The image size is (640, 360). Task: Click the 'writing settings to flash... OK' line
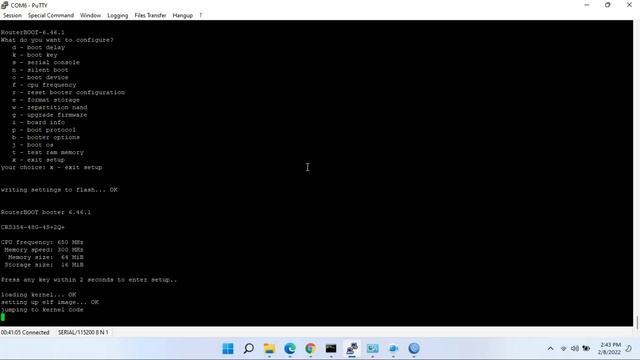(x=59, y=190)
